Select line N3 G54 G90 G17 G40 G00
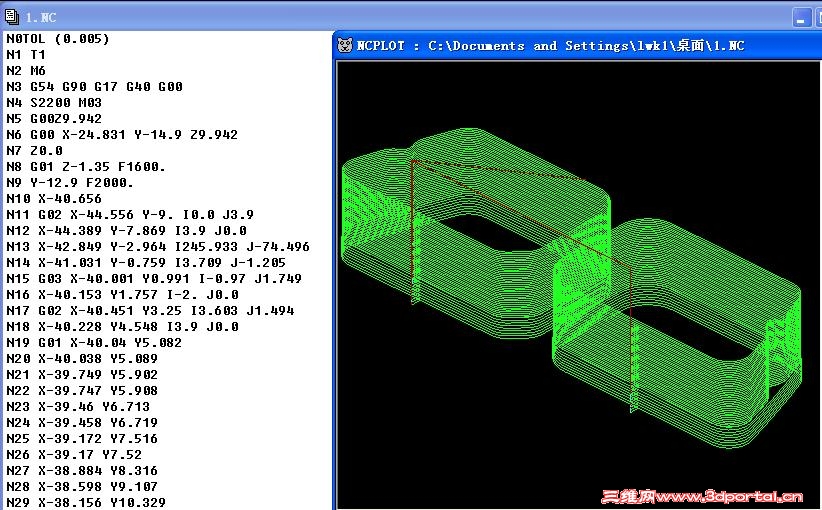This screenshot has width=822, height=510. (94, 86)
